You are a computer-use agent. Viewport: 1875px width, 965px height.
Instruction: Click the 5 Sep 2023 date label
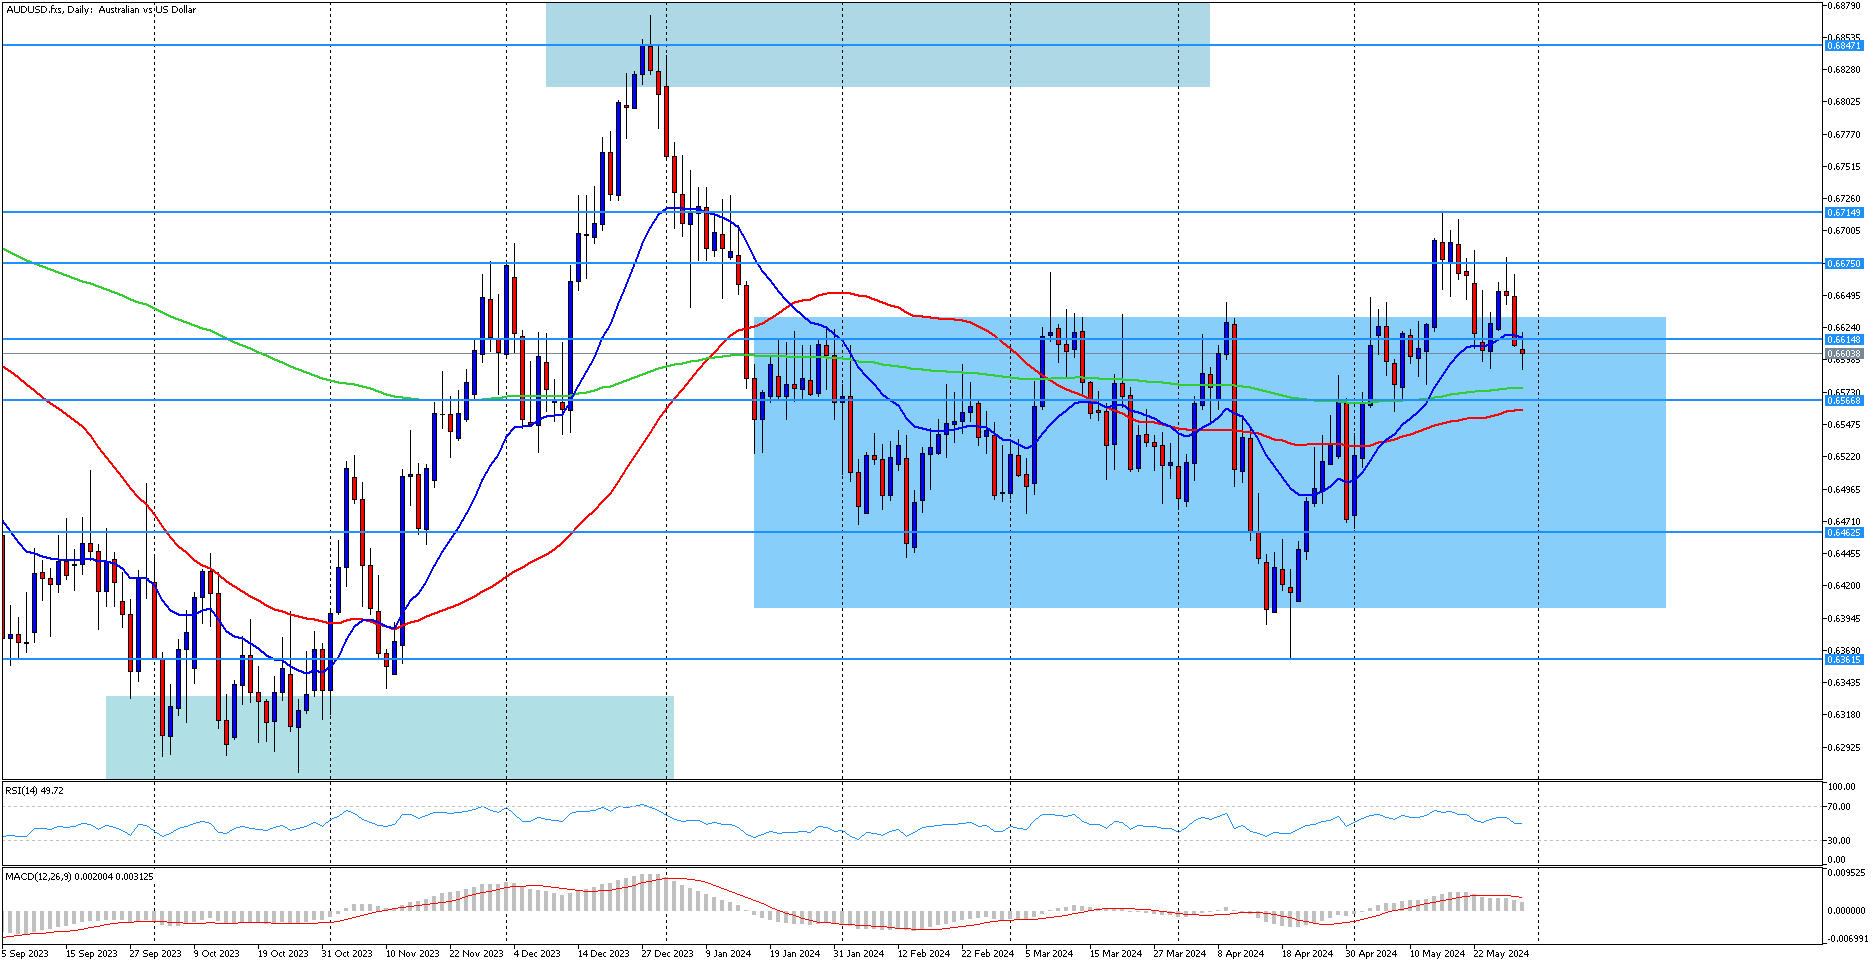(x=26, y=954)
